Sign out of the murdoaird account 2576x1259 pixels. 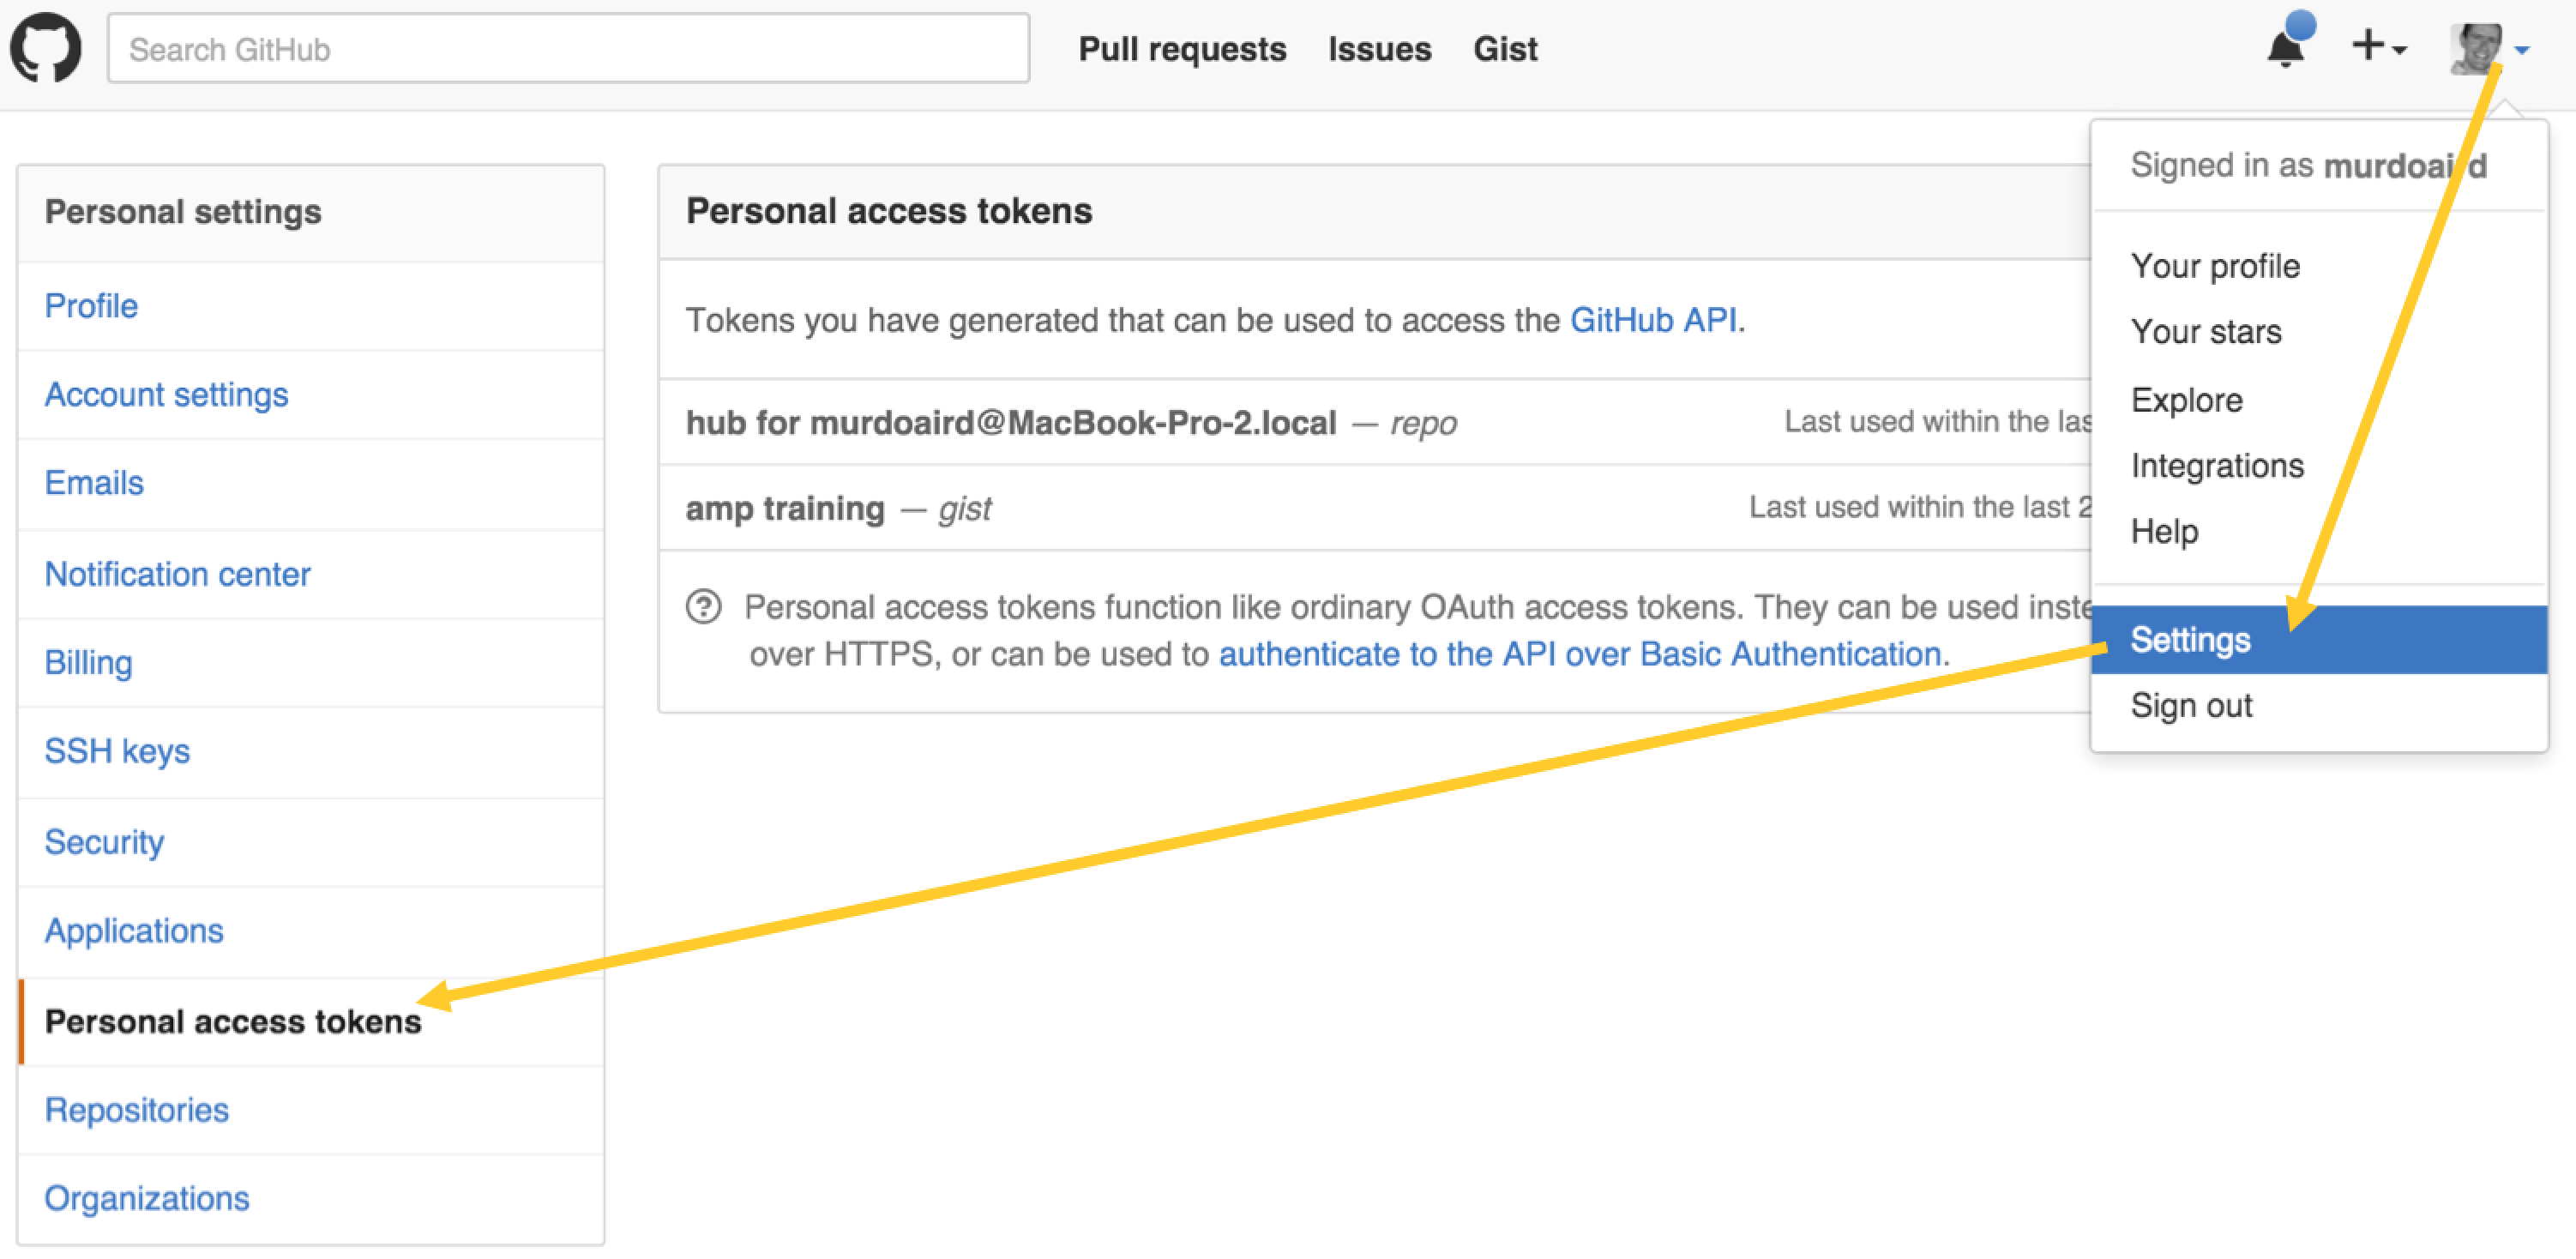point(2191,704)
